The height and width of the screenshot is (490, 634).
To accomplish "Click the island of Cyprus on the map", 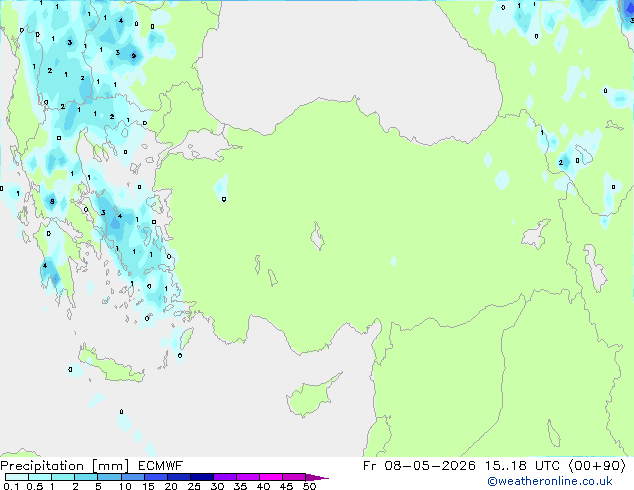I will pos(311,397).
